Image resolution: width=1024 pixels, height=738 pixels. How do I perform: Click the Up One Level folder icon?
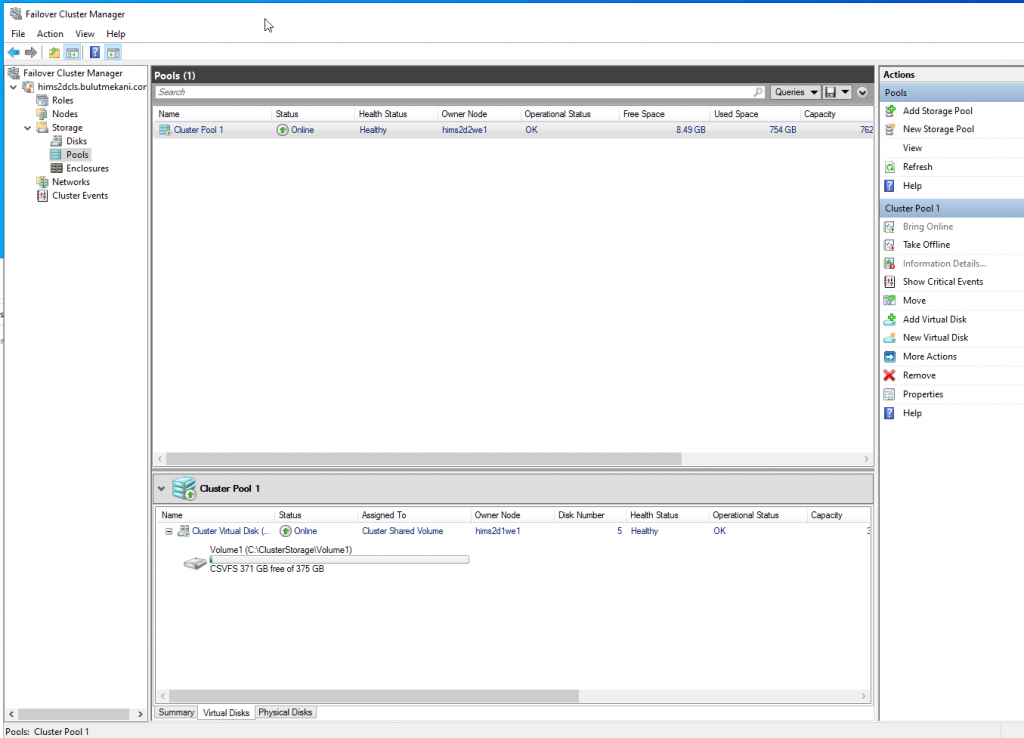54,52
